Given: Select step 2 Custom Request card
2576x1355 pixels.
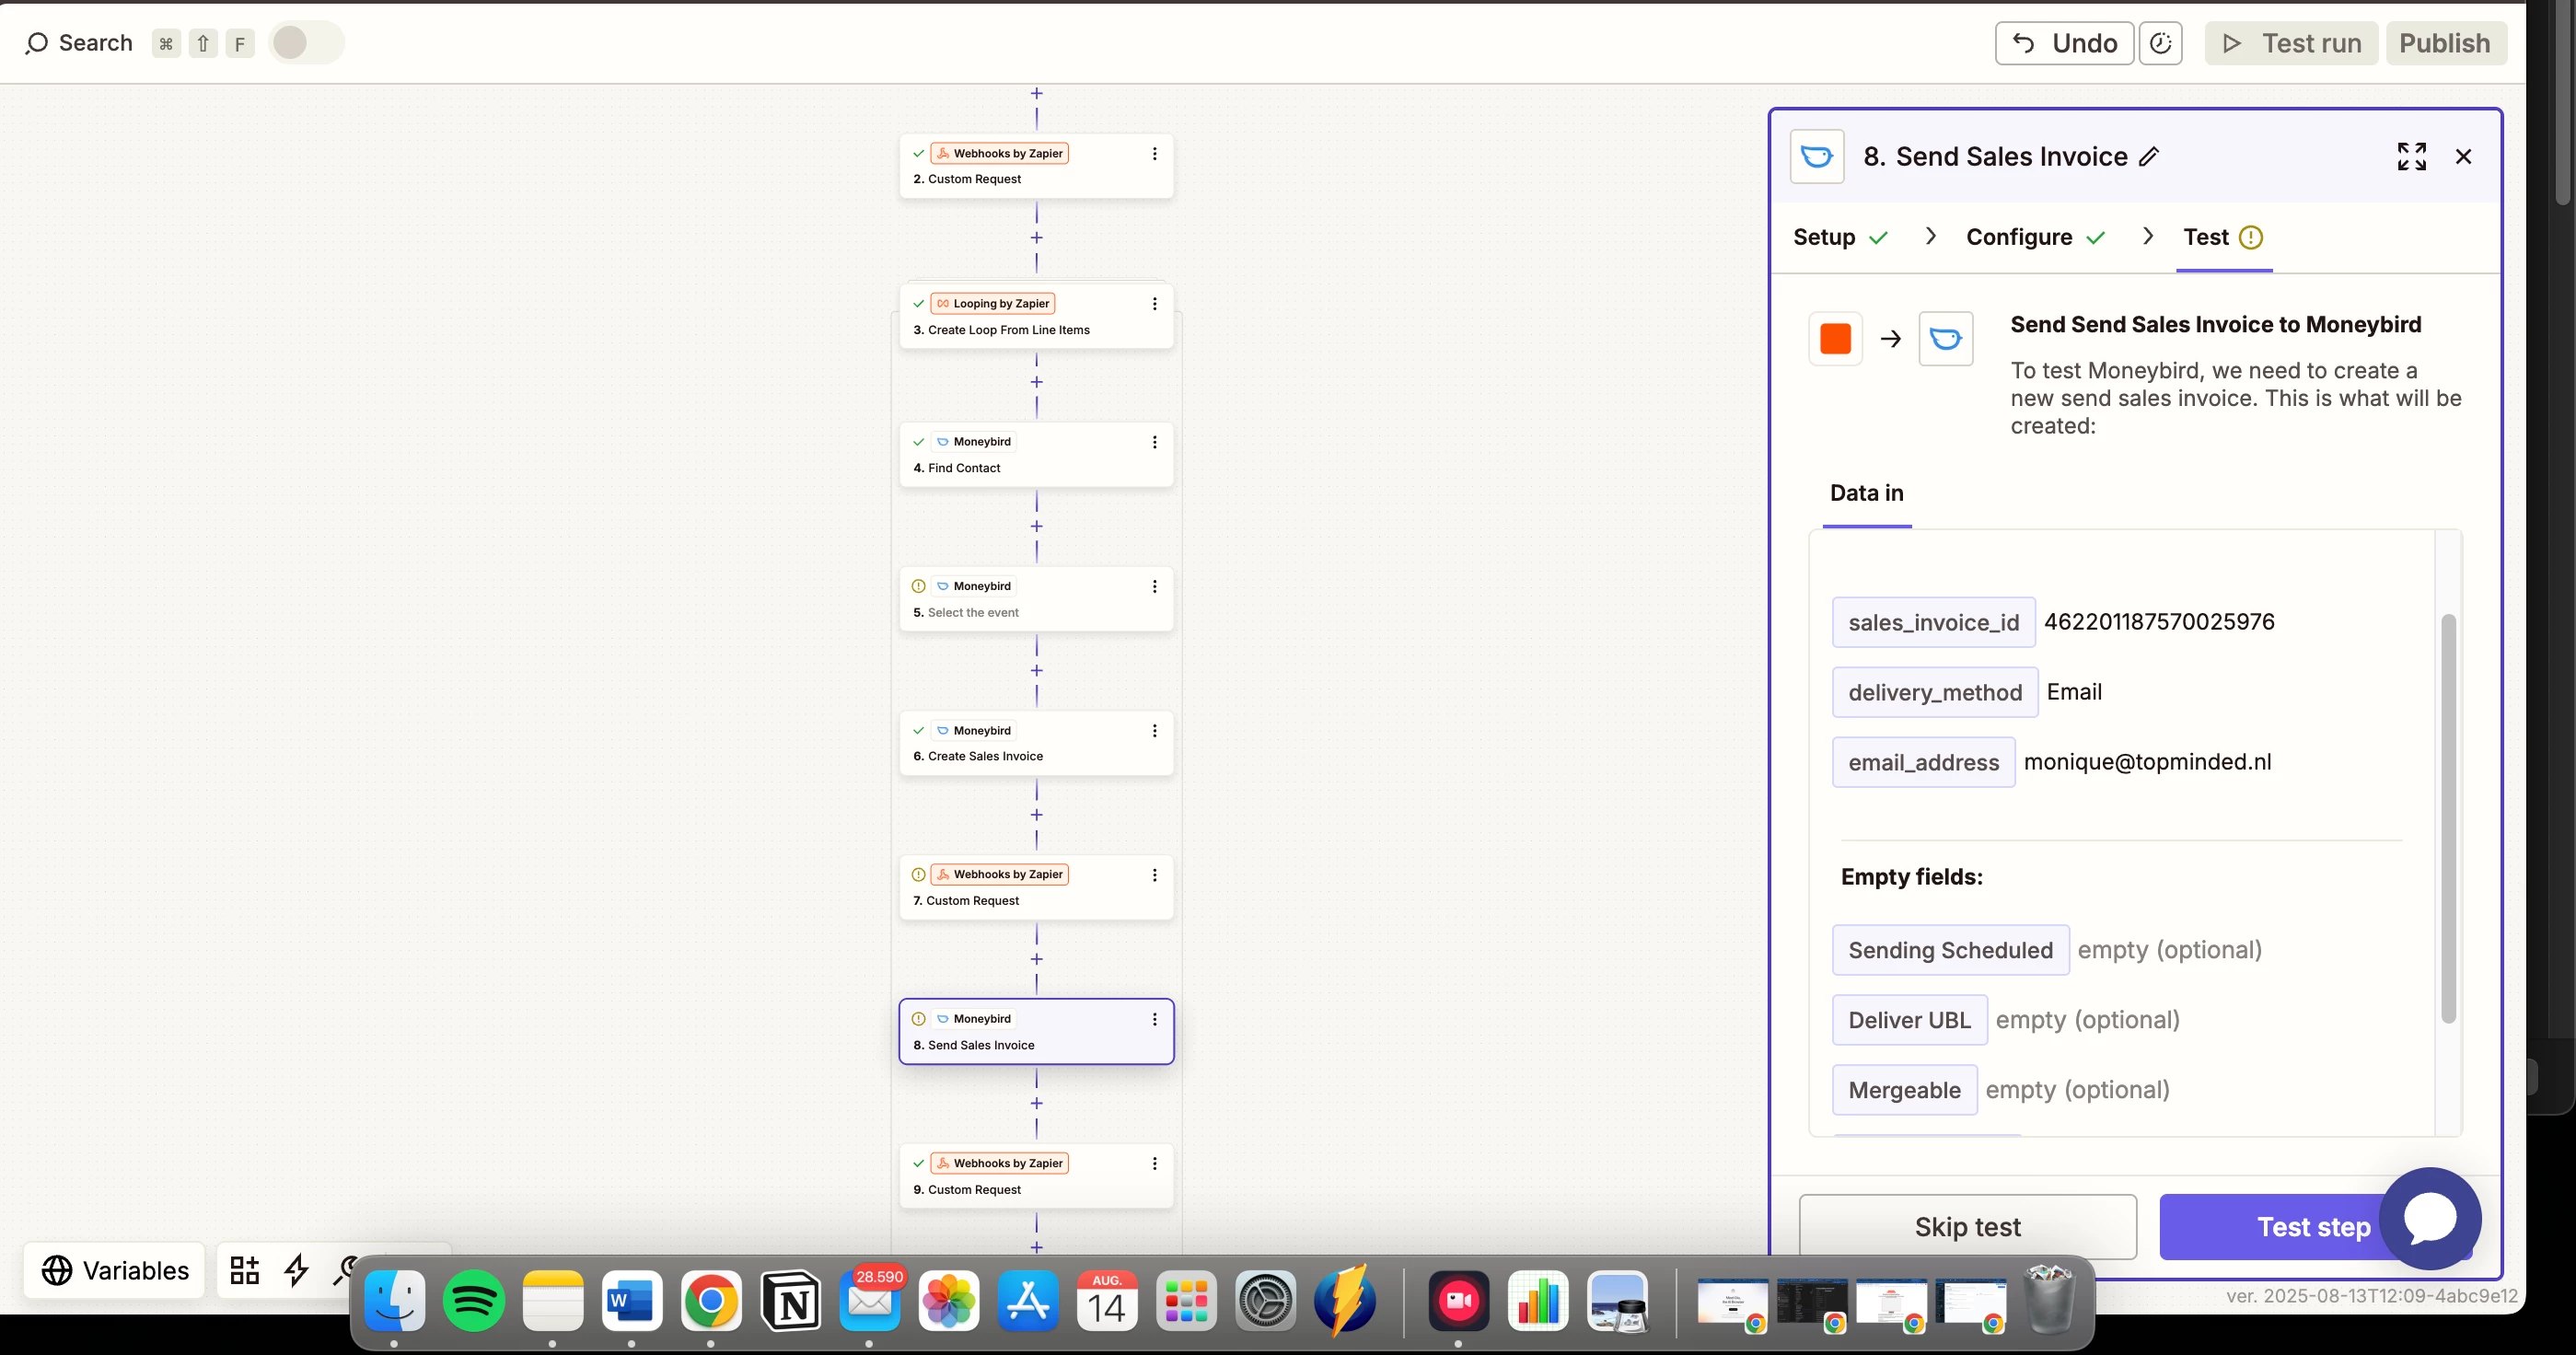Looking at the screenshot, I should 1036,166.
